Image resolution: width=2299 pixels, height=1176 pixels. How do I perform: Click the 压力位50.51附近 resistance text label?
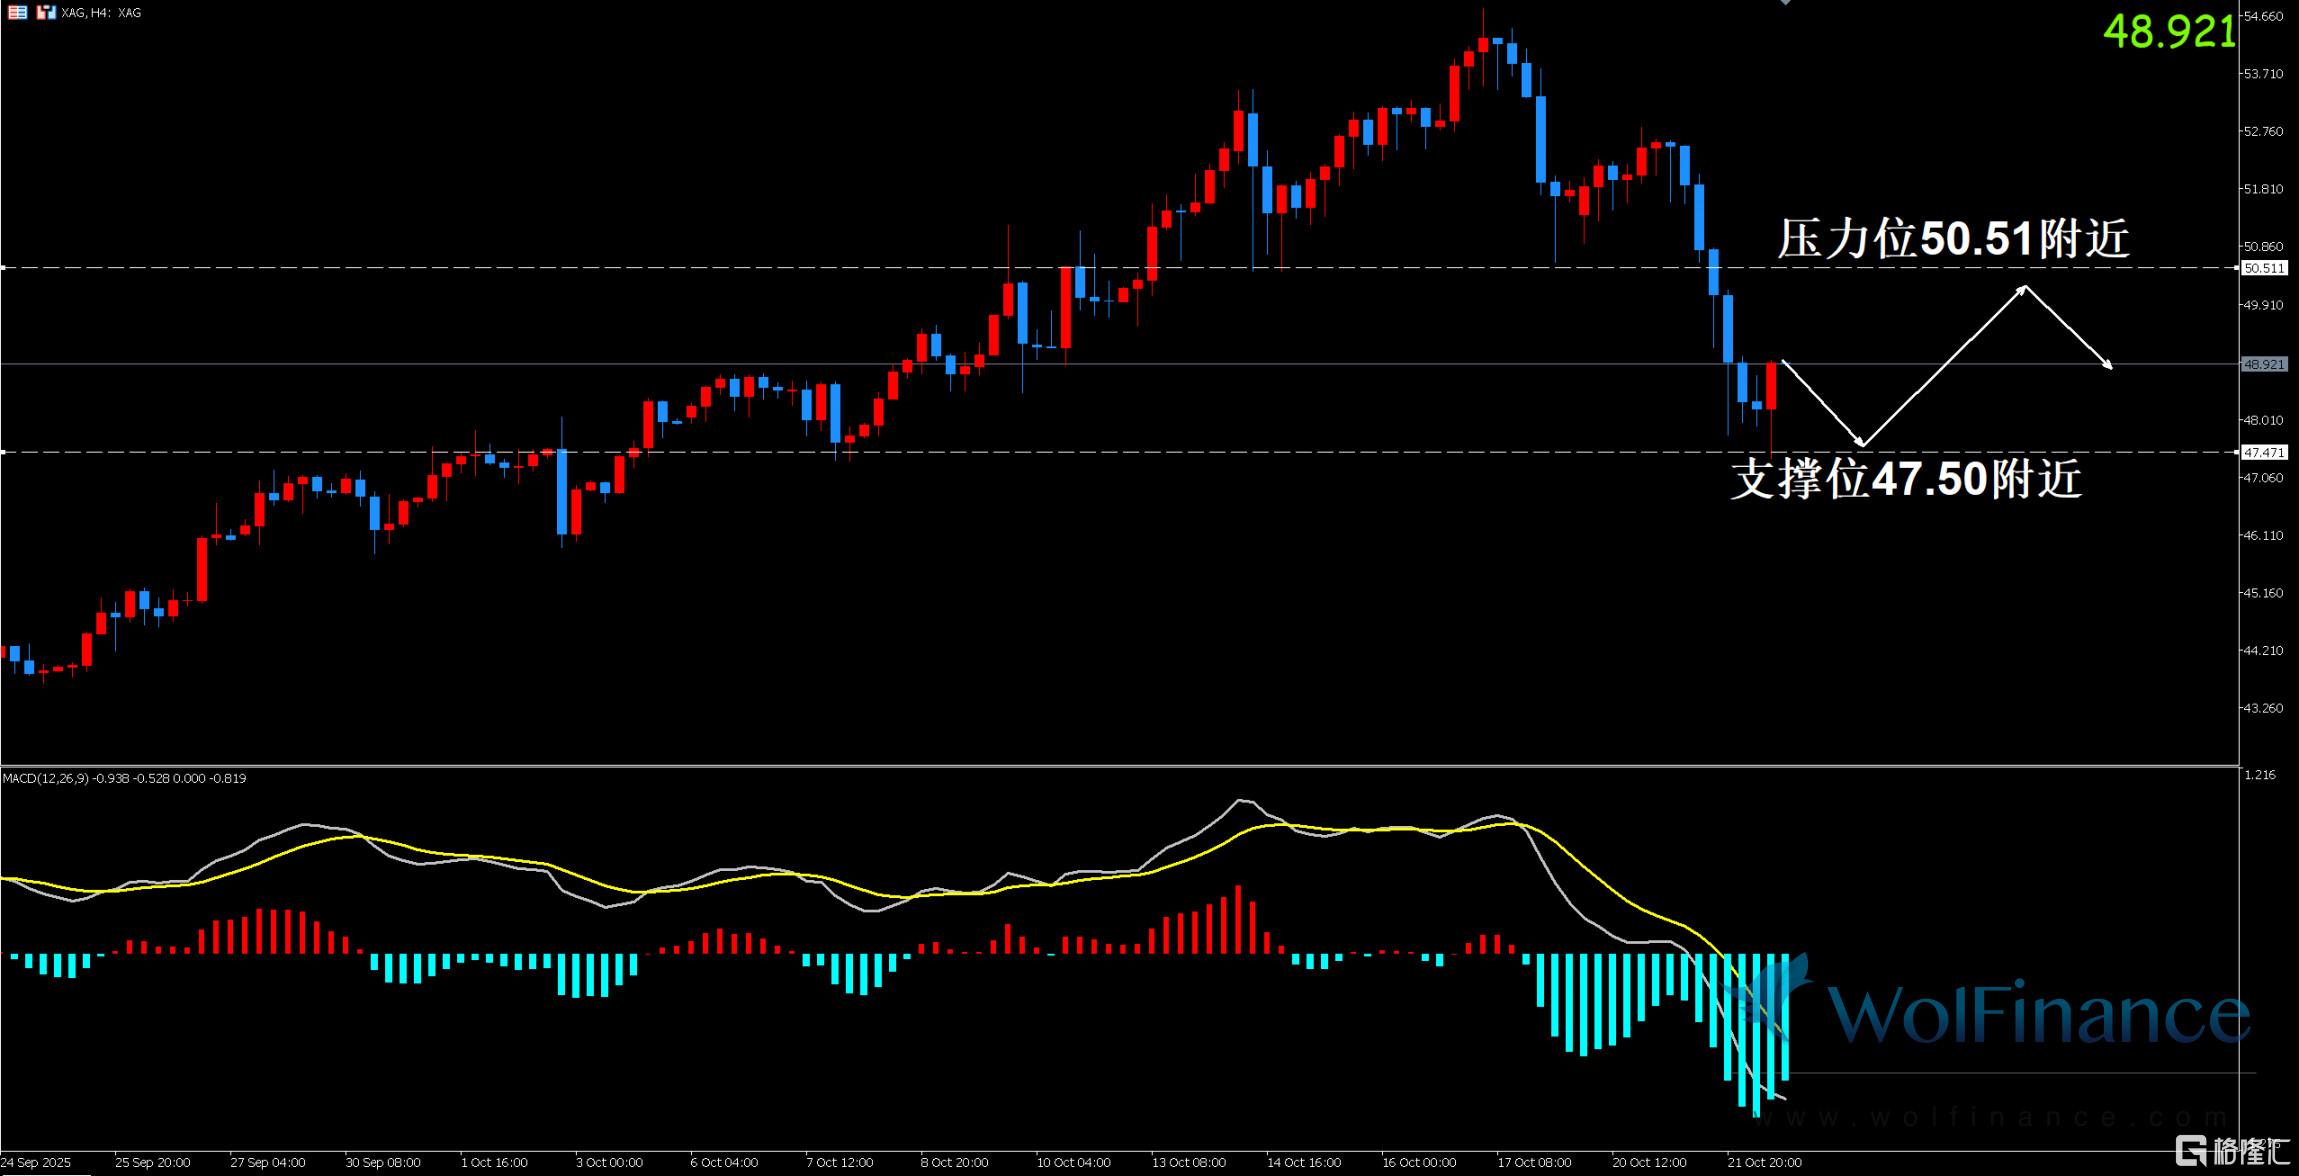point(1952,239)
